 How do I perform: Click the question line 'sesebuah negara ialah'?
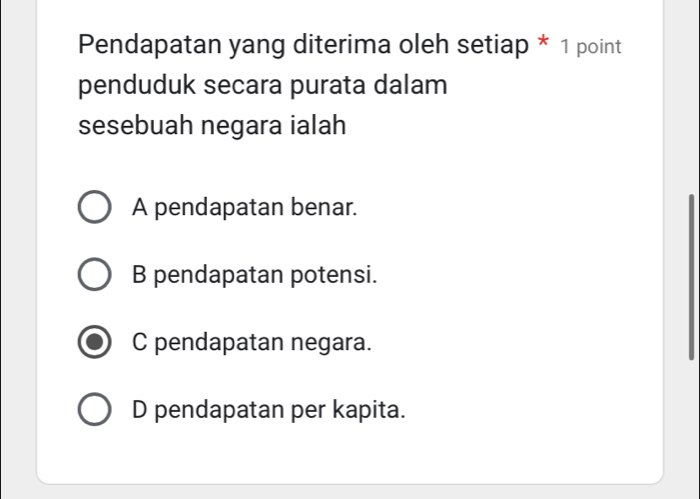pos(212,127)
